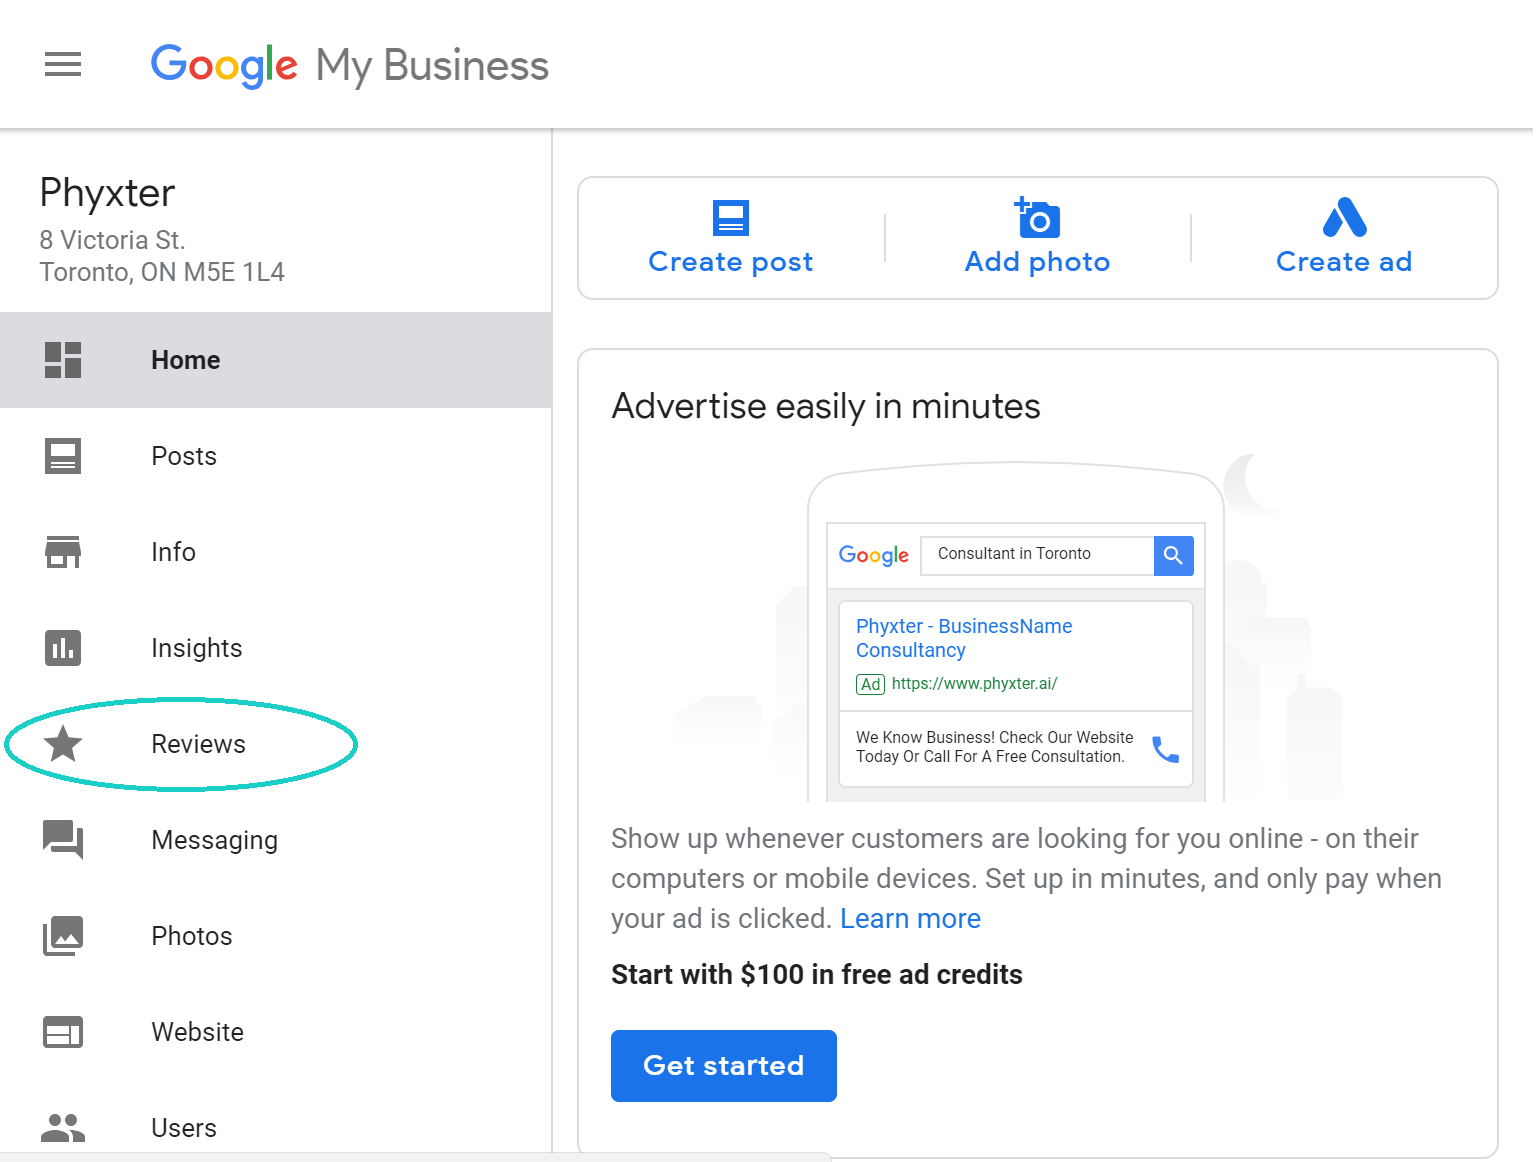Click the https://www.phyxter.ai/ ad URL
Screen dimensions: 1536x1162
tap(974, 684)
